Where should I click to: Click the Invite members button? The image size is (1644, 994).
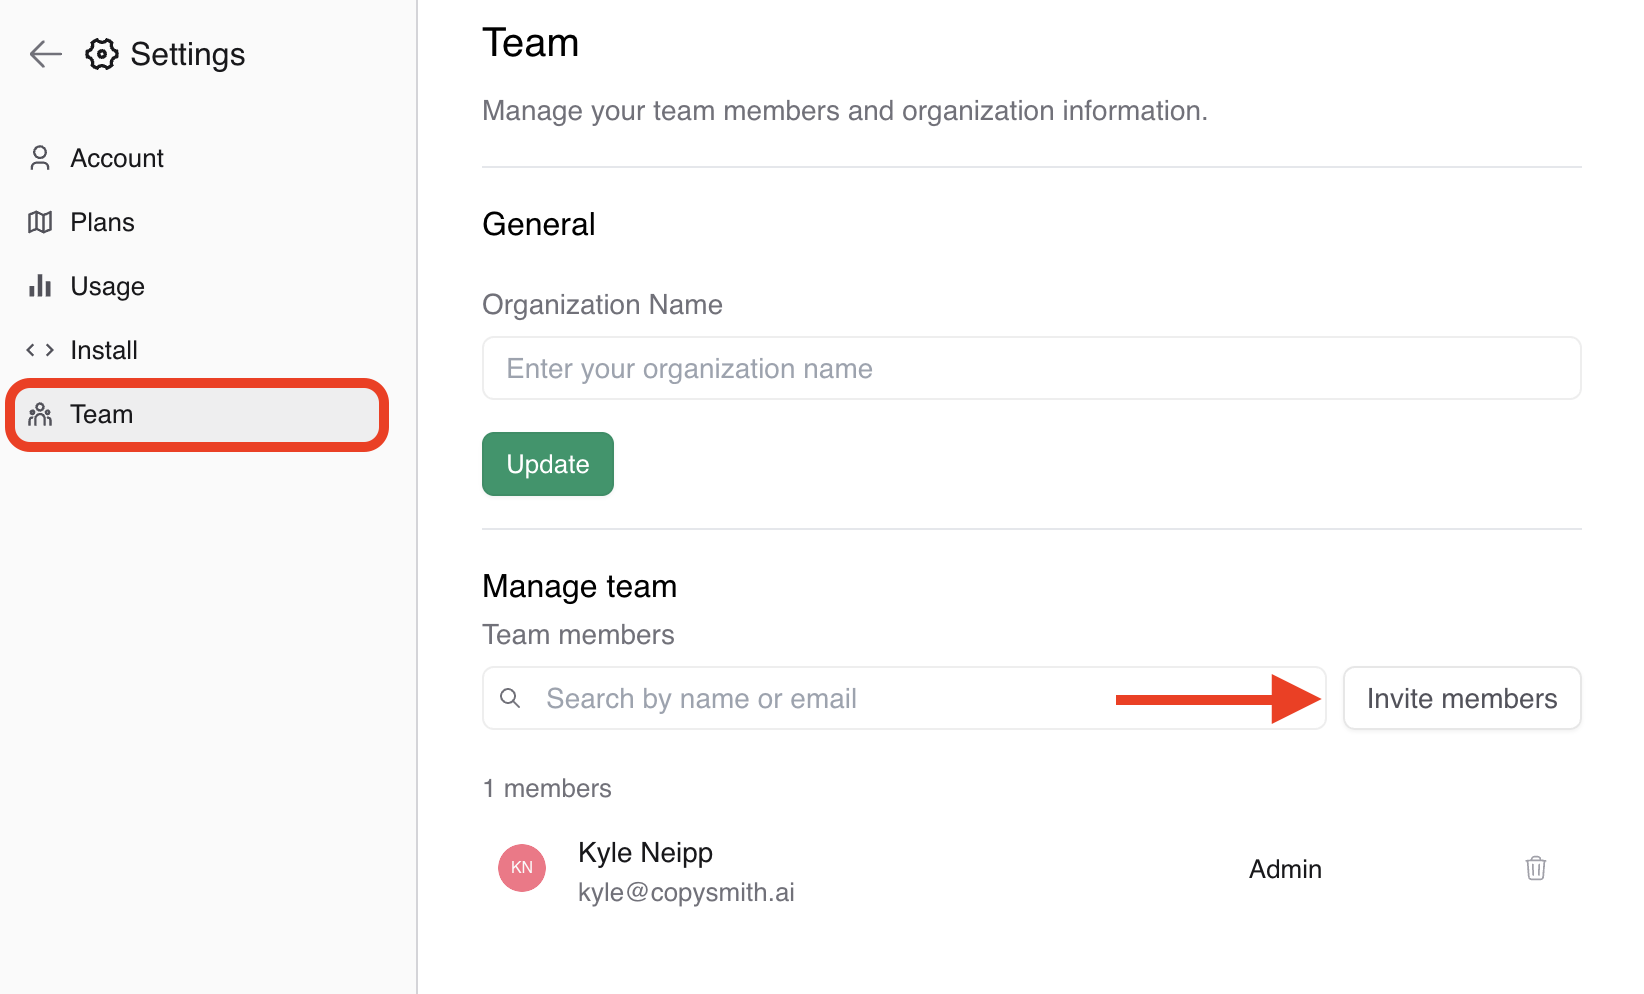point(1461,698)
